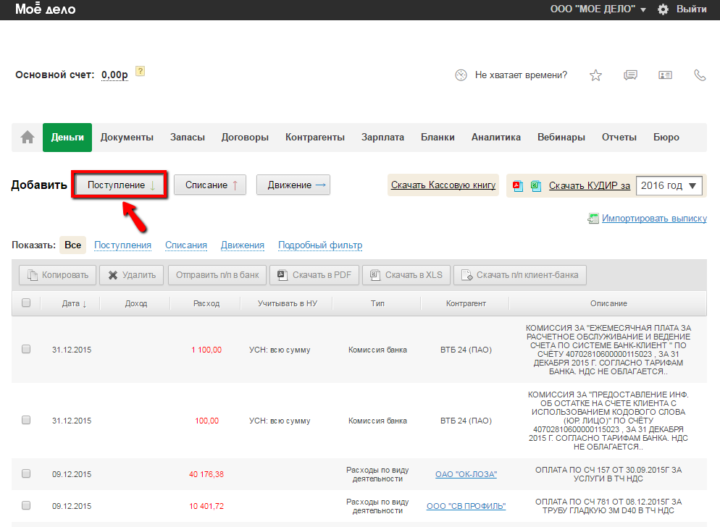
Task: Open the Деньги tab
Action: coord(67,137)
